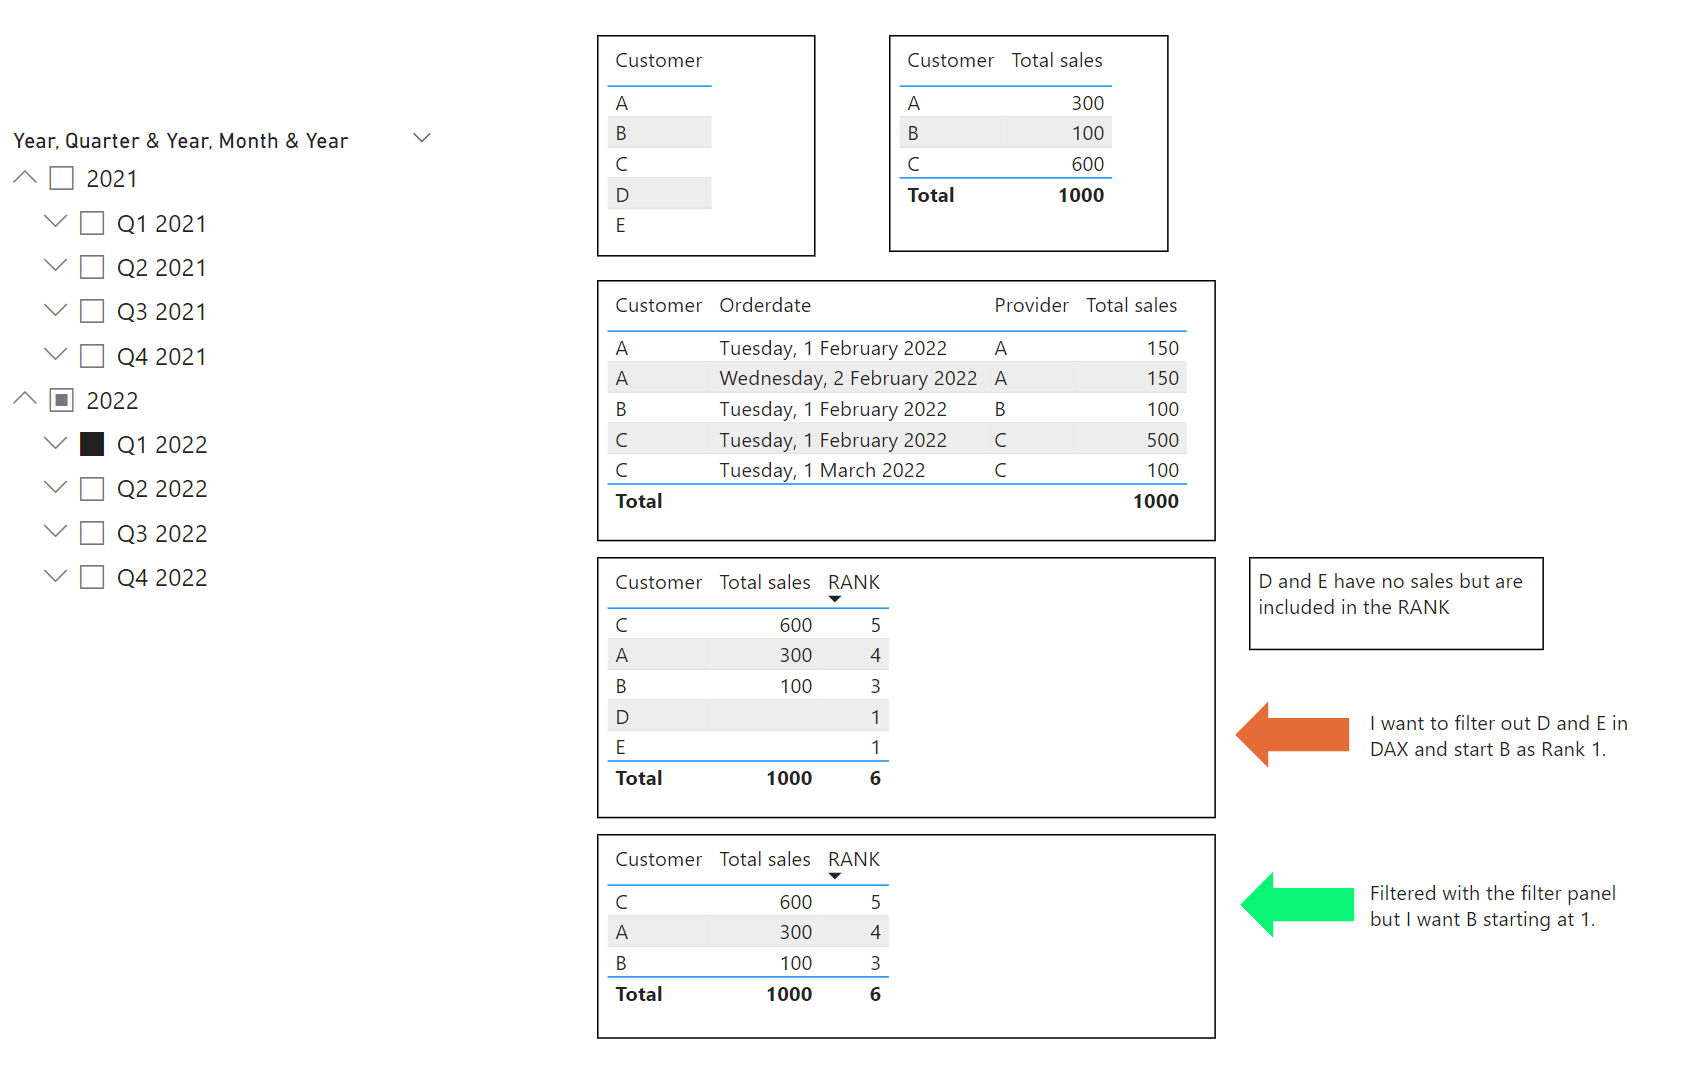
Task: Click the Orderdate column header to sort
Action: (x=764, y=305)
